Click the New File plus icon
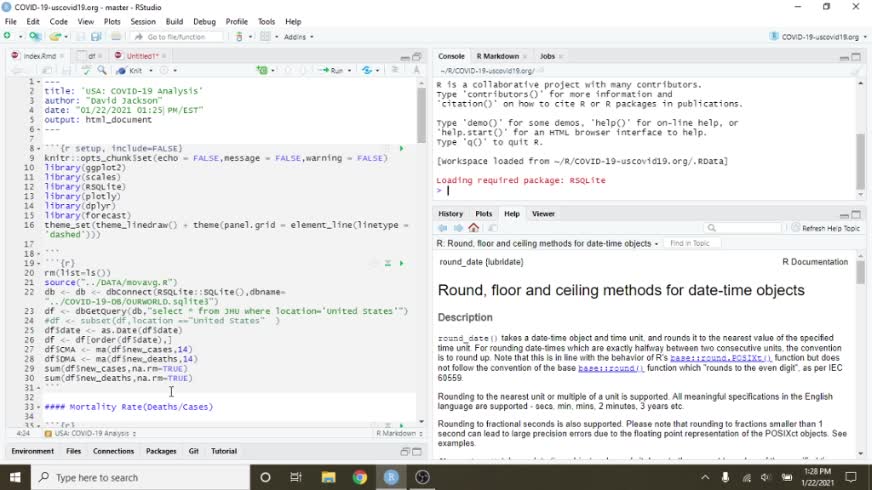The height and width of the screenshot is (490, 872). pyautogui.click(x=7, y=37)
